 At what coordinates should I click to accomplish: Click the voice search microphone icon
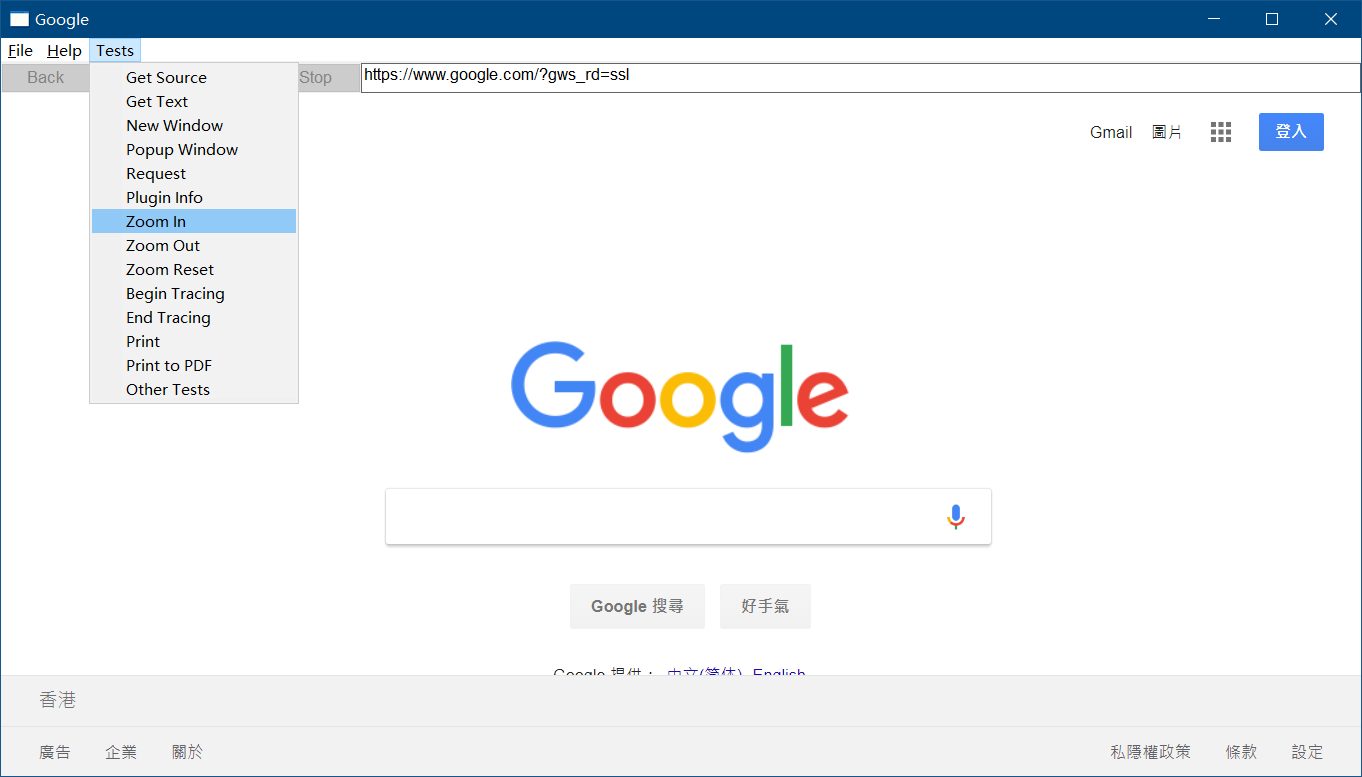(955, 516)
